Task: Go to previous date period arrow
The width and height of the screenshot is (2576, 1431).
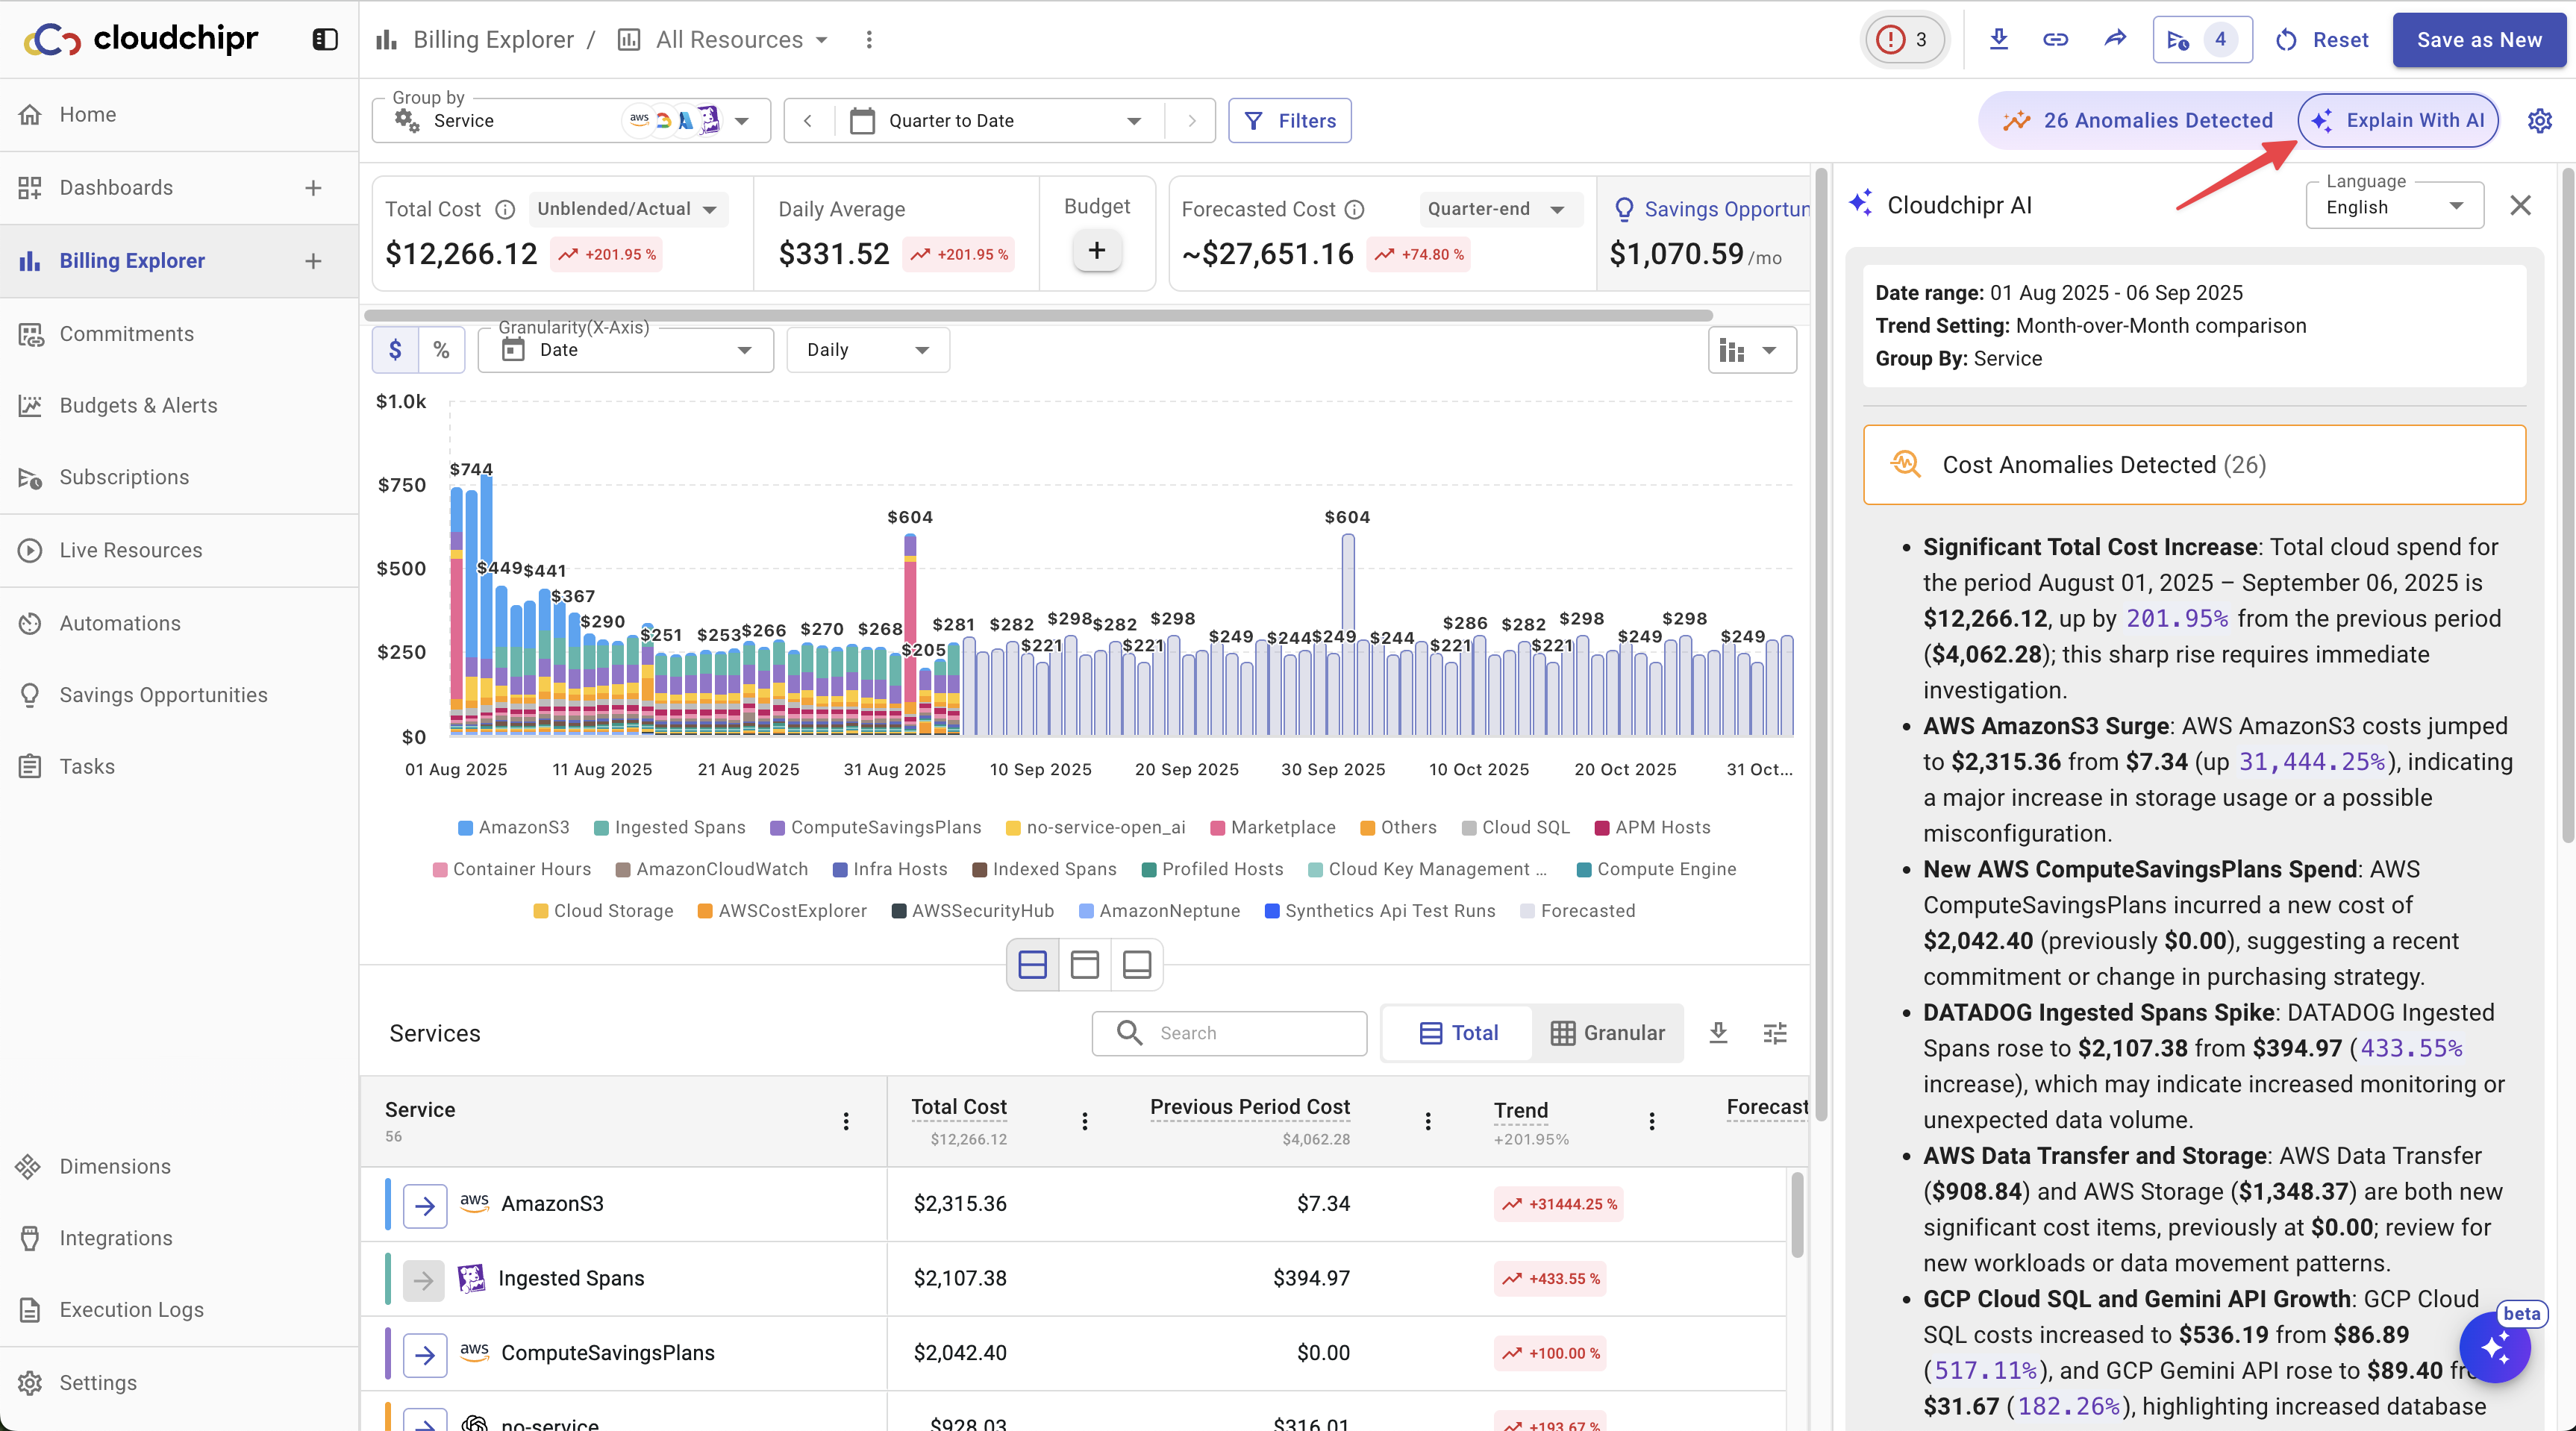Action: point(808,121)
